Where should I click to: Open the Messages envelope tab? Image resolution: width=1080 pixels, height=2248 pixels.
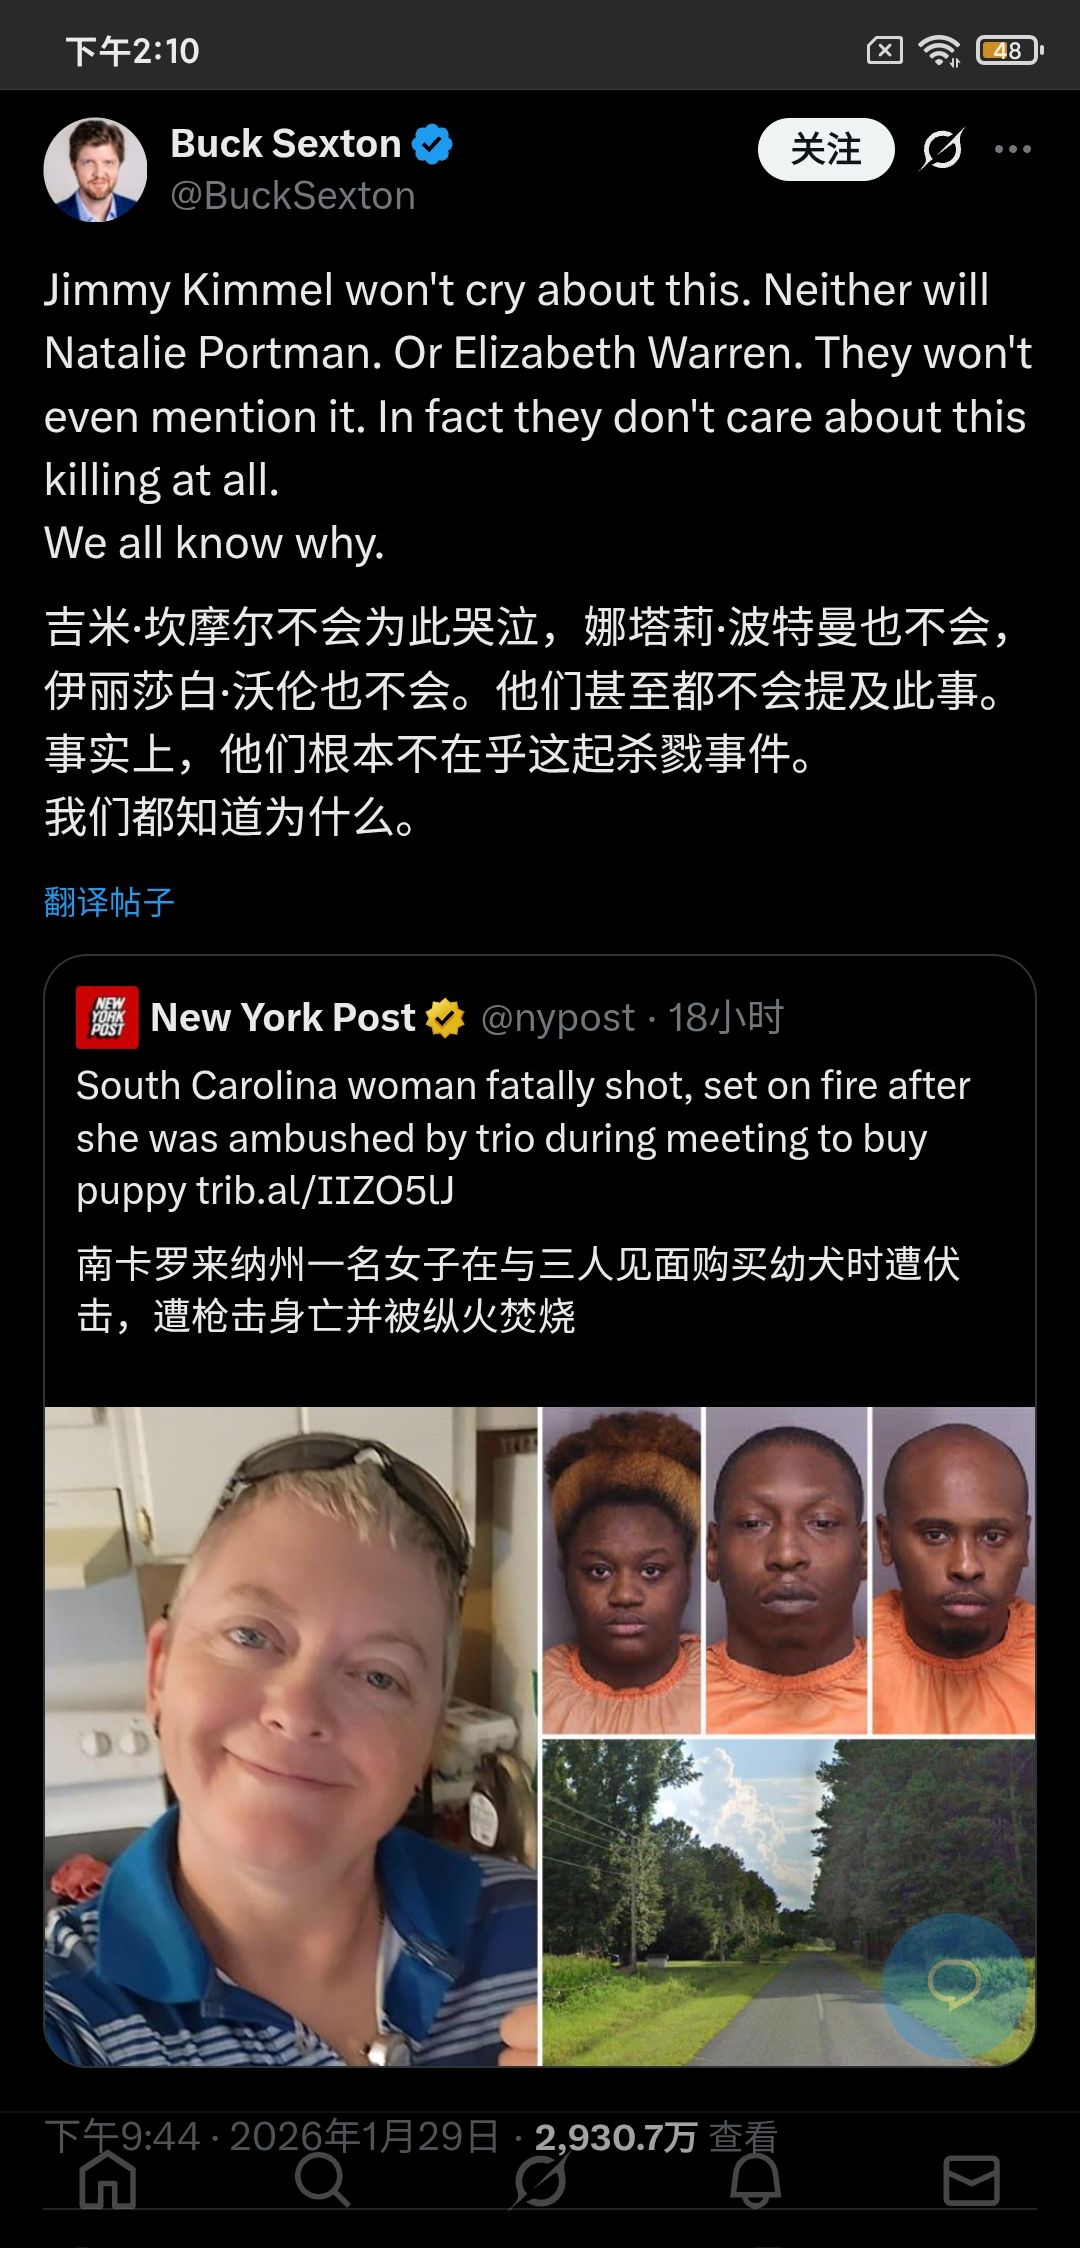point(972,2180)
